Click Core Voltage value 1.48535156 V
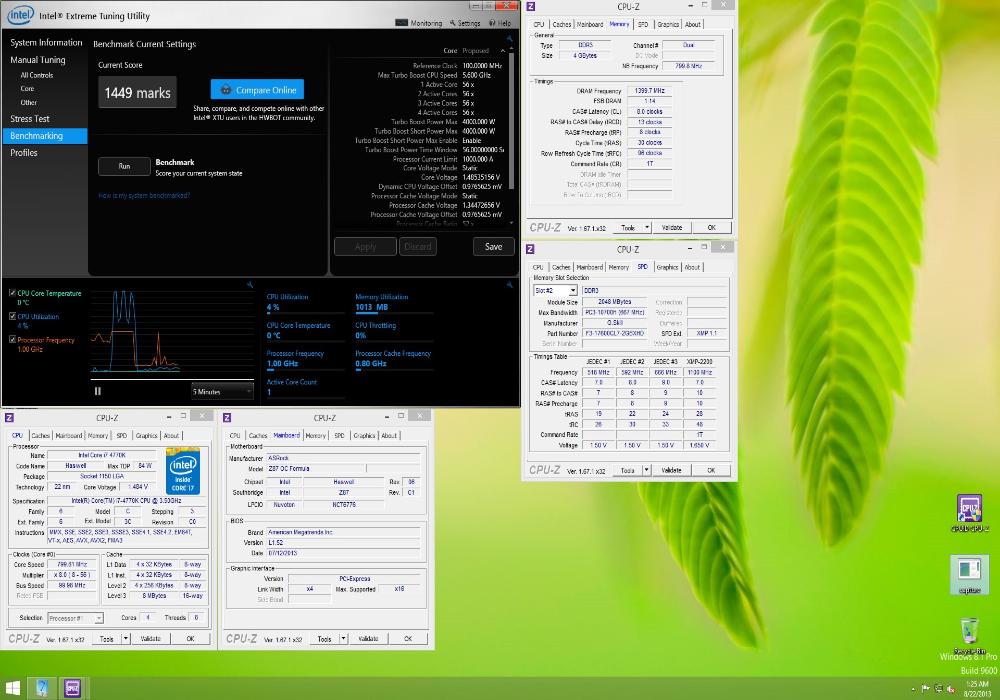Screen dimensions: 1000x700 coord(482,177)
